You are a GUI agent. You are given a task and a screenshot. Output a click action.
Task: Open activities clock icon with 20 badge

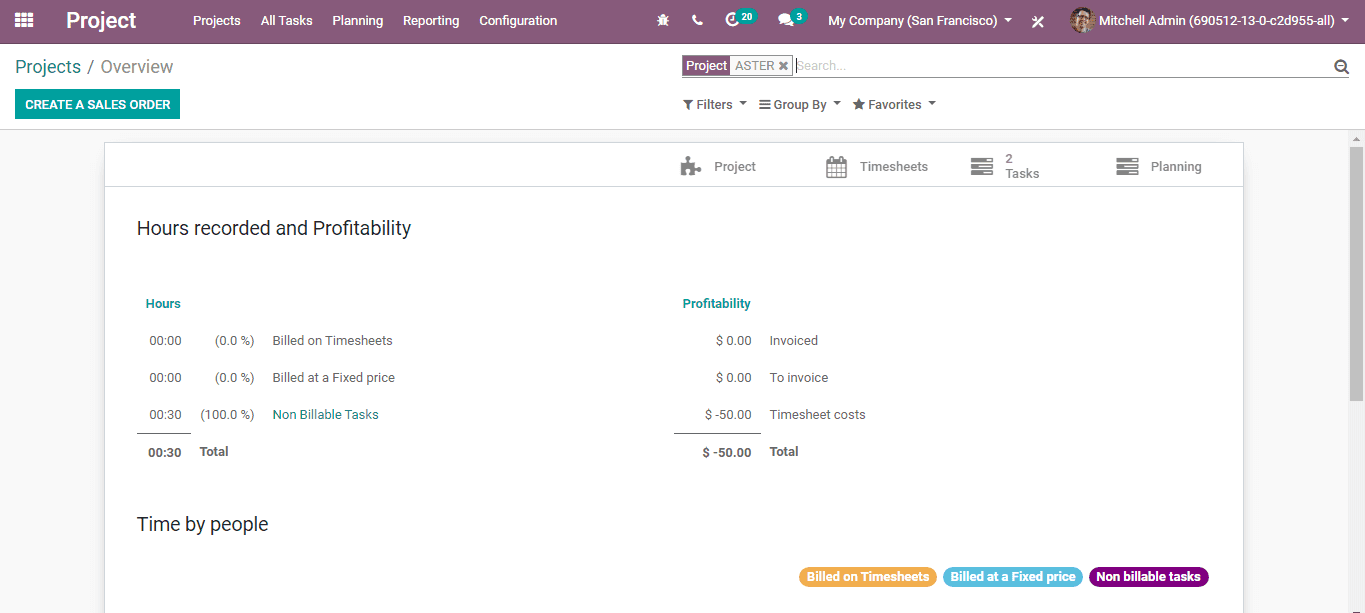(740, 19)
